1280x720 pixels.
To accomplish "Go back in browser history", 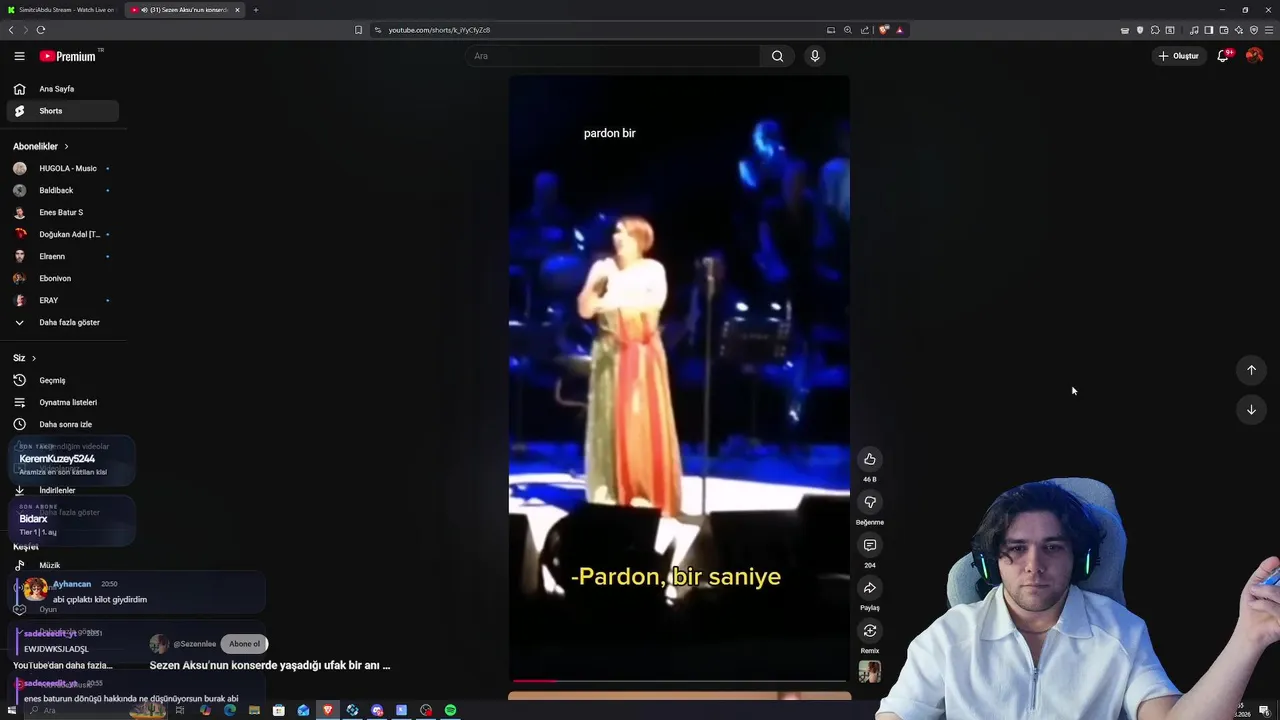I will [x=11, y=30].
